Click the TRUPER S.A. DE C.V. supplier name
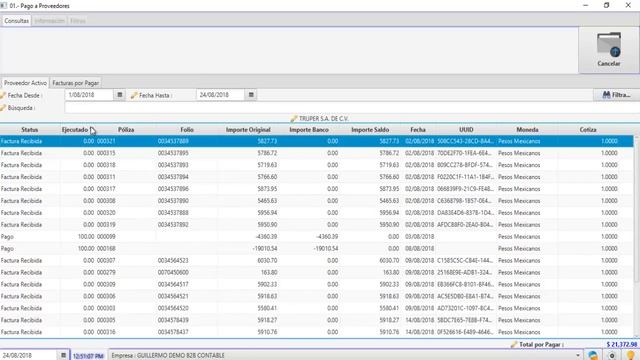The image size is (640, 360). point(323,119)
